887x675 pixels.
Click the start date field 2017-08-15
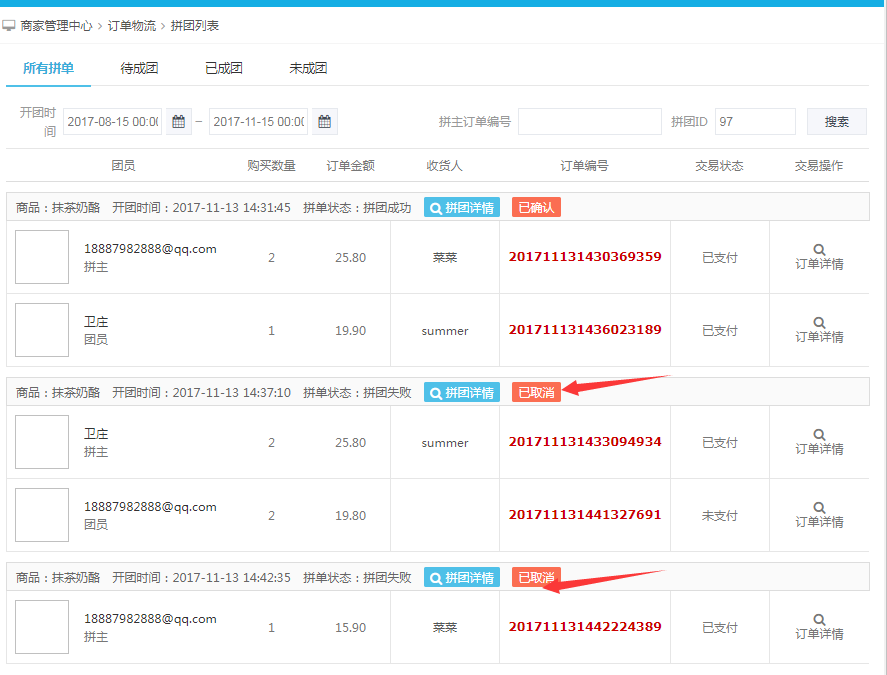112,122
